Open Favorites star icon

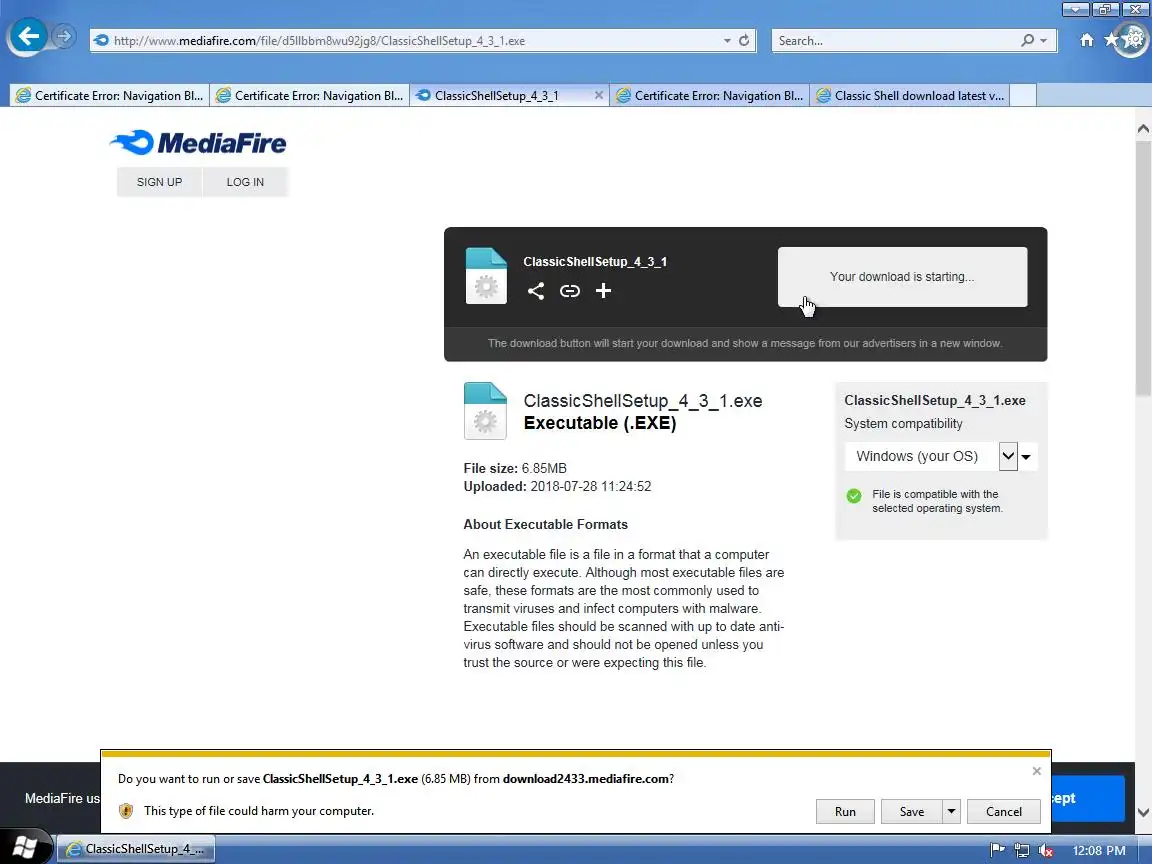[1111, 40]
